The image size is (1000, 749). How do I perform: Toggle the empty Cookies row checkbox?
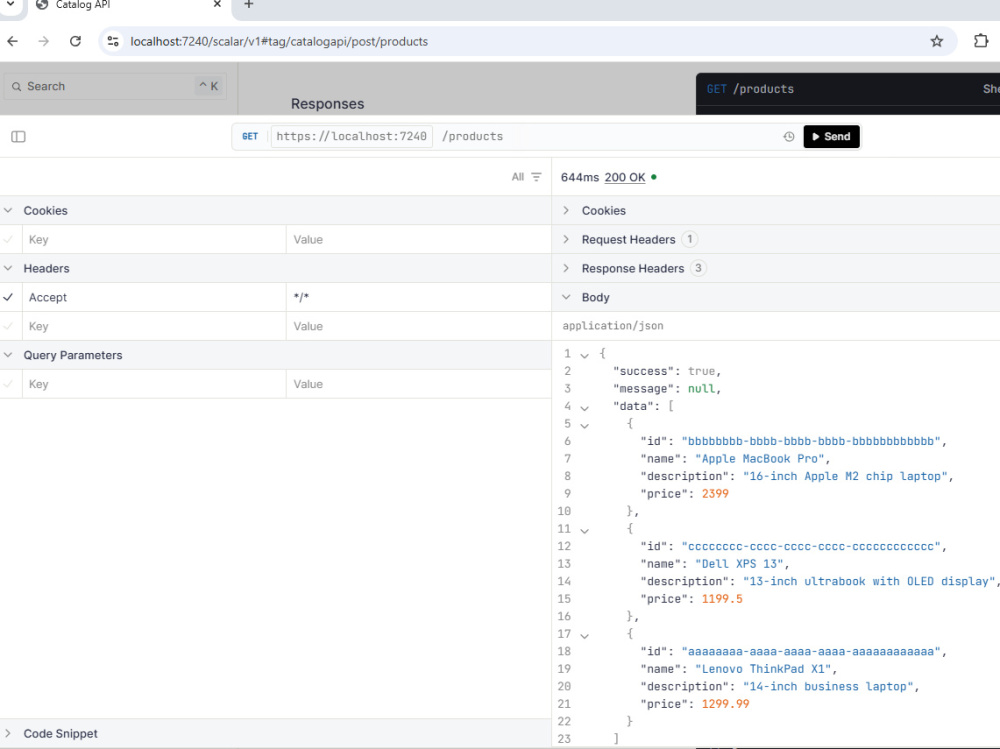(x=8, y=240)
